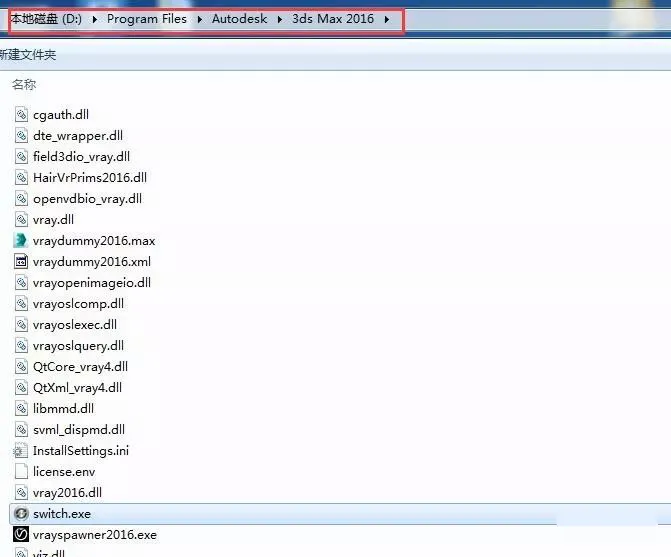Click the blank icon of license.env

point(21,471)
